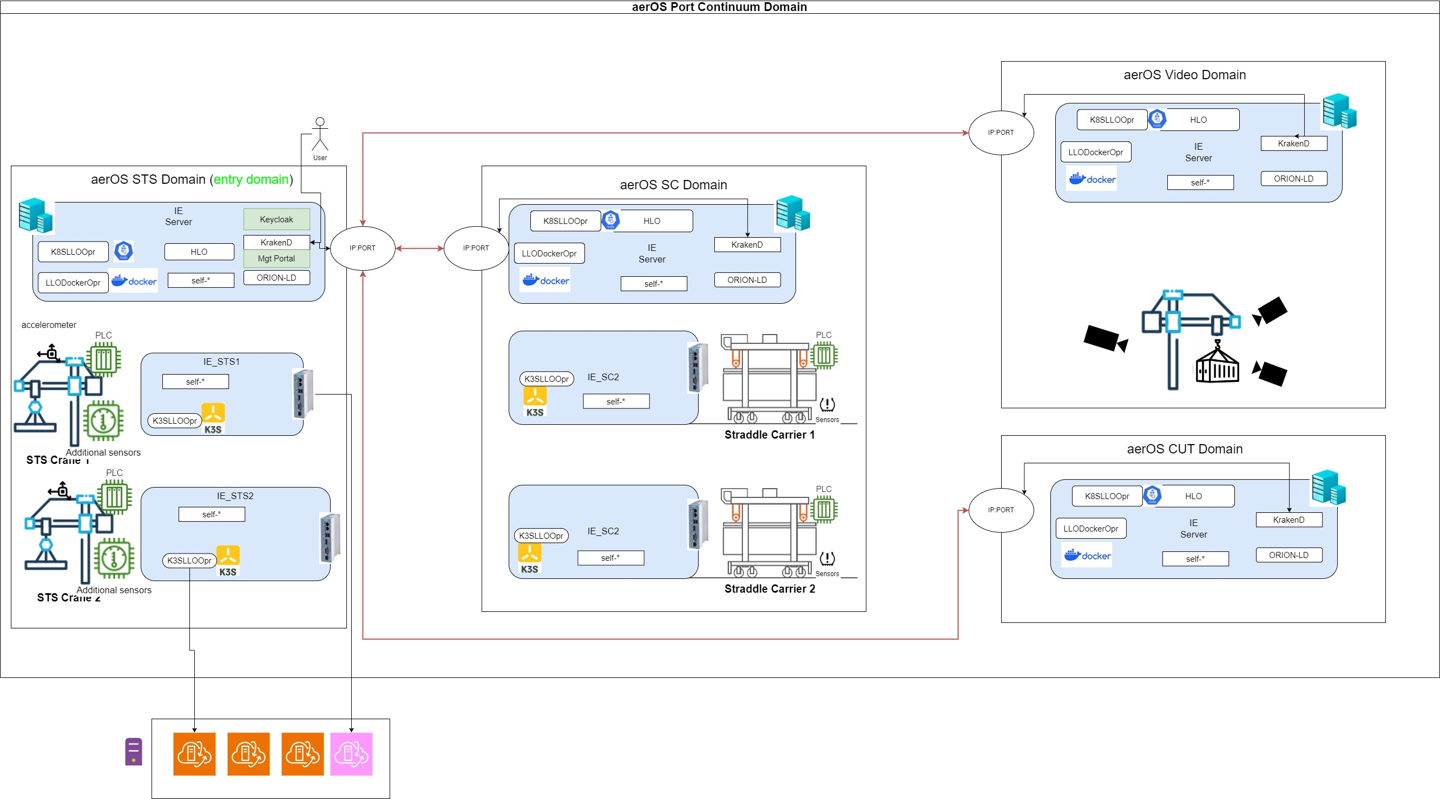Click the Kubernetes icon in Video Domain
Viewport: 1440px width, 799px height.
tap(1157, 119)
